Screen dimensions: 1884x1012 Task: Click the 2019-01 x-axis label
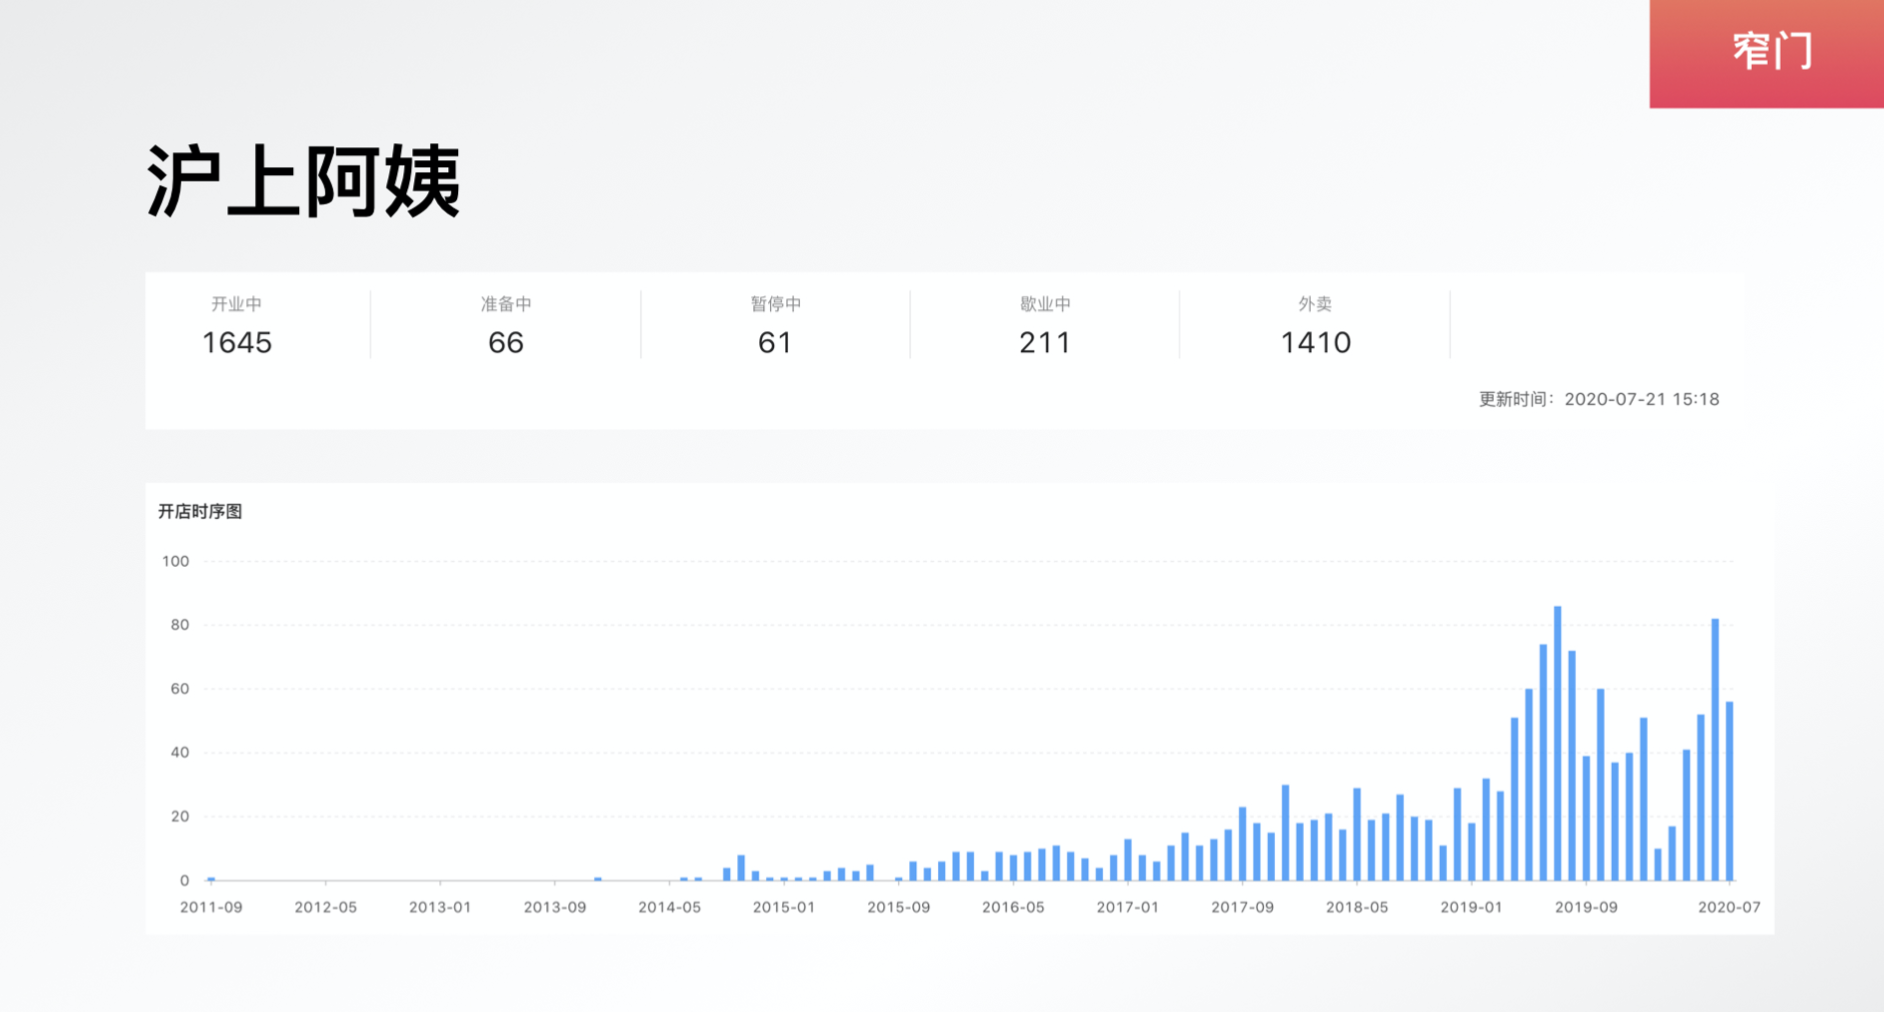1472,907
